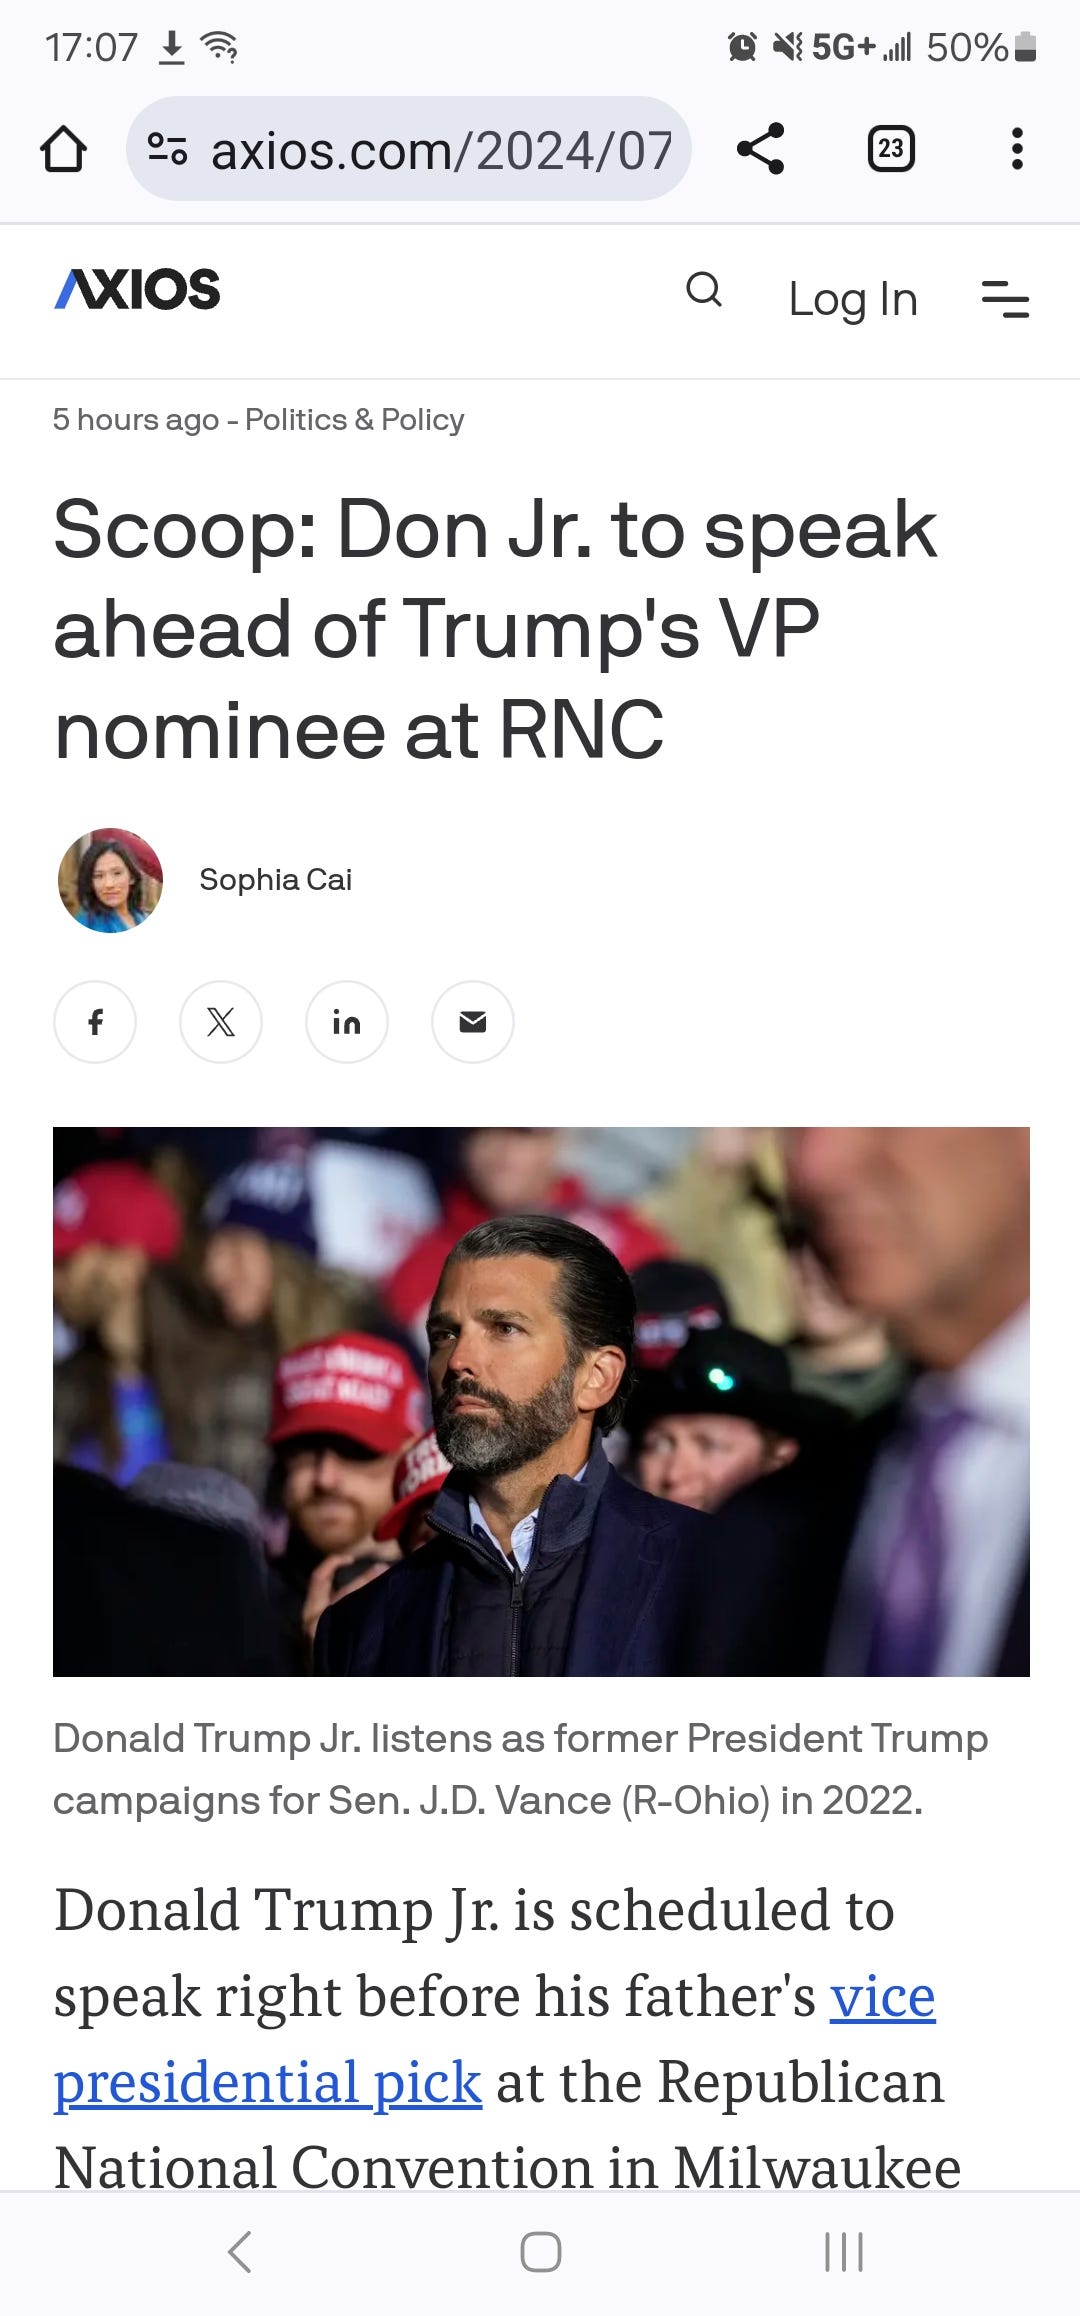Tap the Android back navigation button
The width and height of the screenshot is (1080, 2316).
tap(240, 2253)
